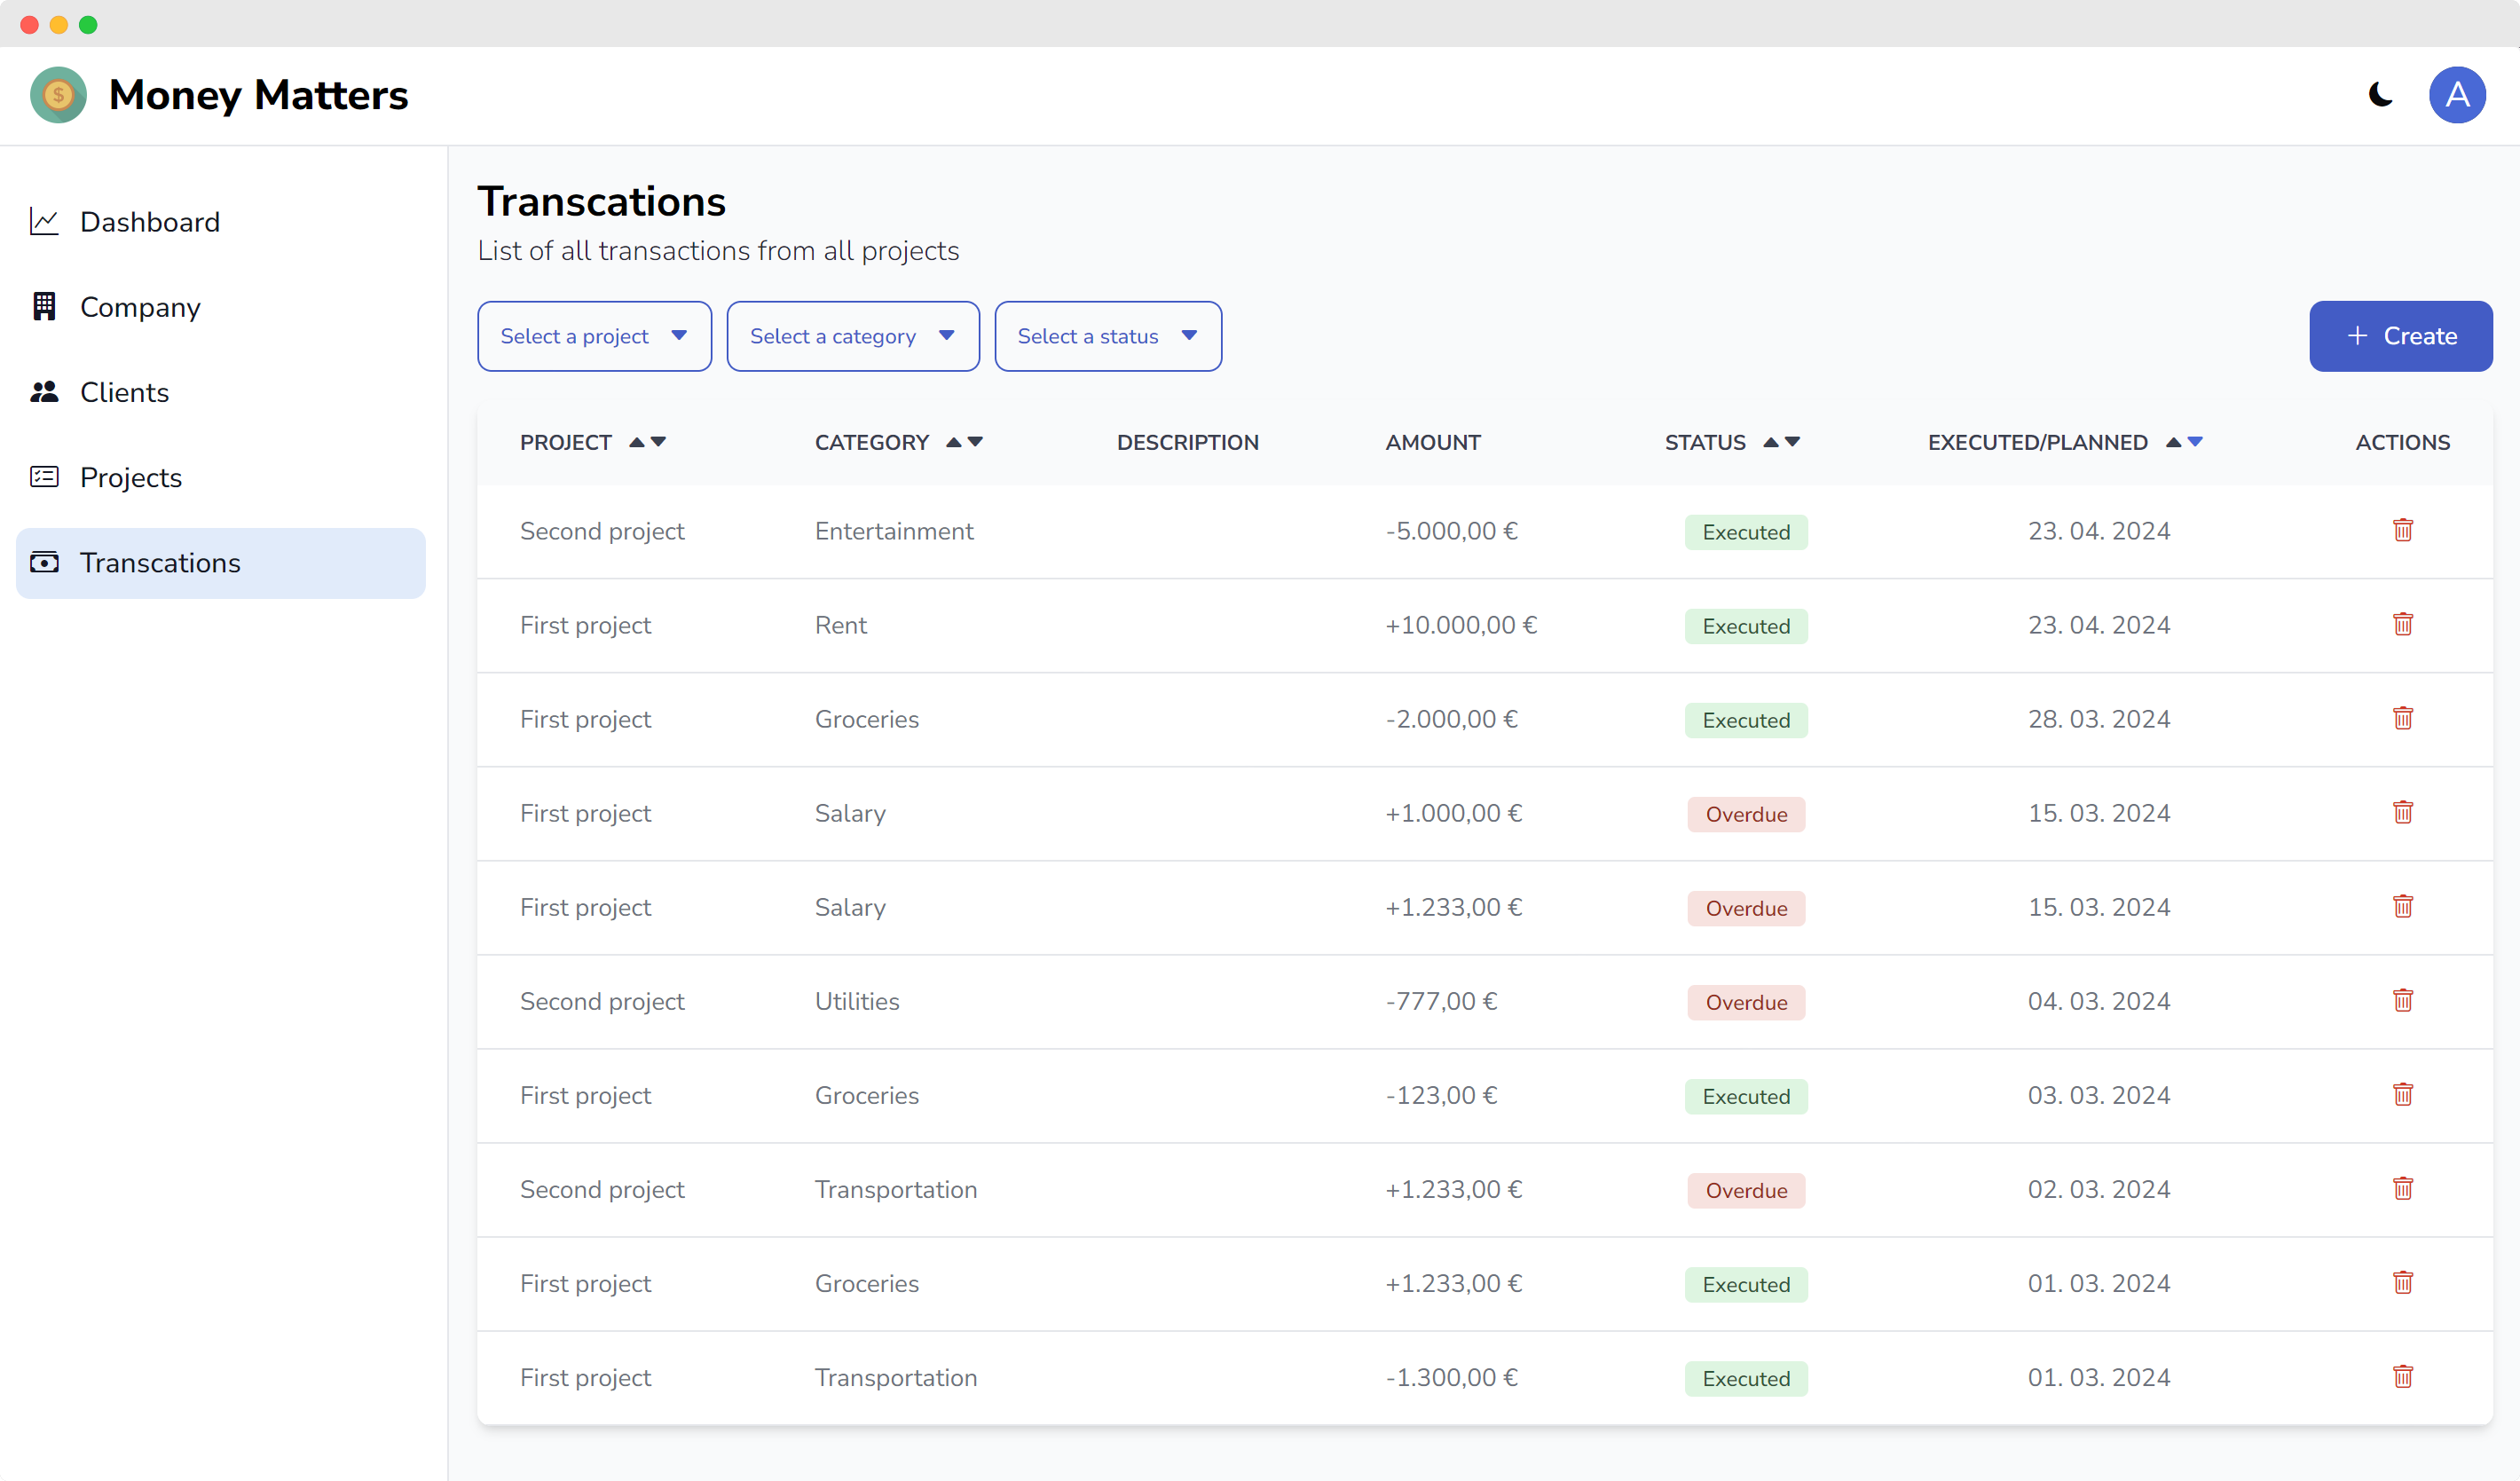The height and width of the screenshot is (1481, 2520).
Task: Delete the Entertainment transaction row
Action: [x=2402, y=530]
